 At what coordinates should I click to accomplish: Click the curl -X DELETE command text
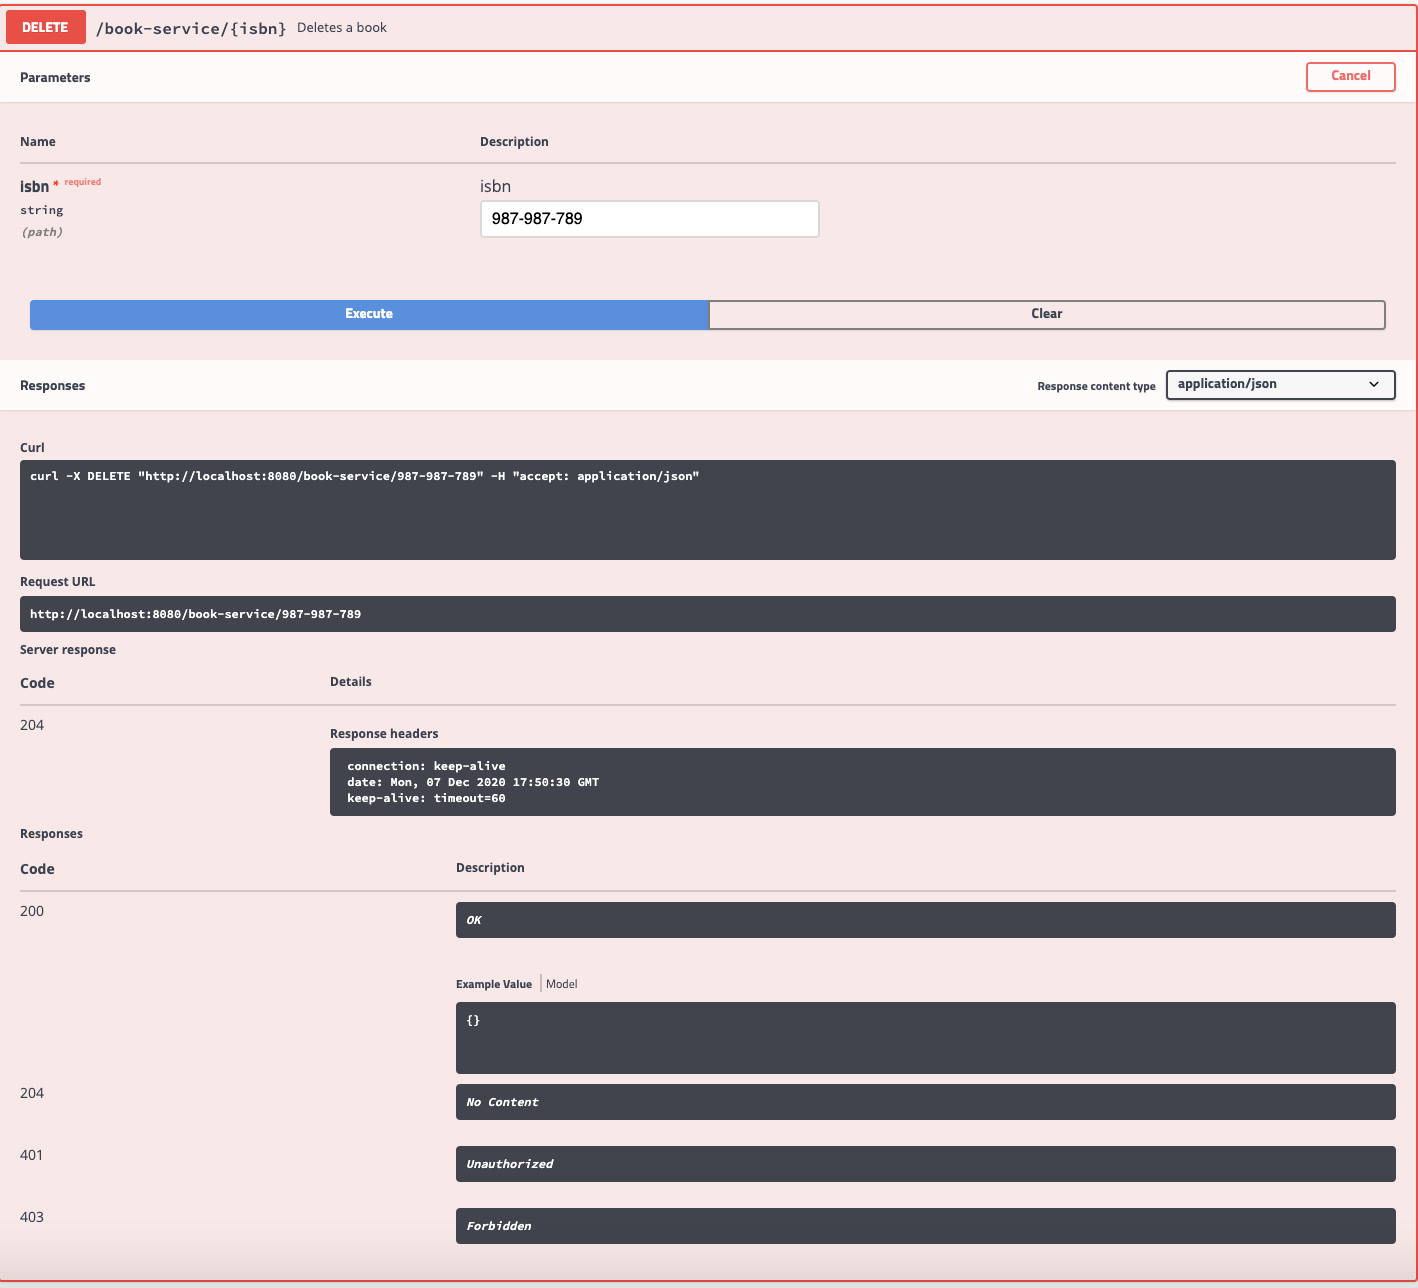click(x=365, y=476)
